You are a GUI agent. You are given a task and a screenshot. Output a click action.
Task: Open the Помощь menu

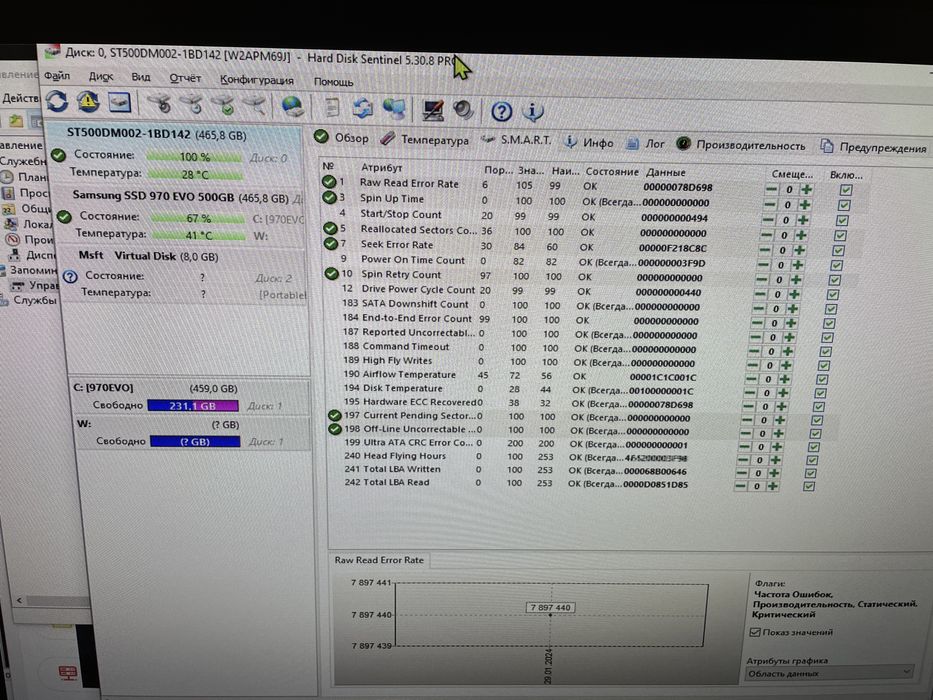tap(333, 82)
